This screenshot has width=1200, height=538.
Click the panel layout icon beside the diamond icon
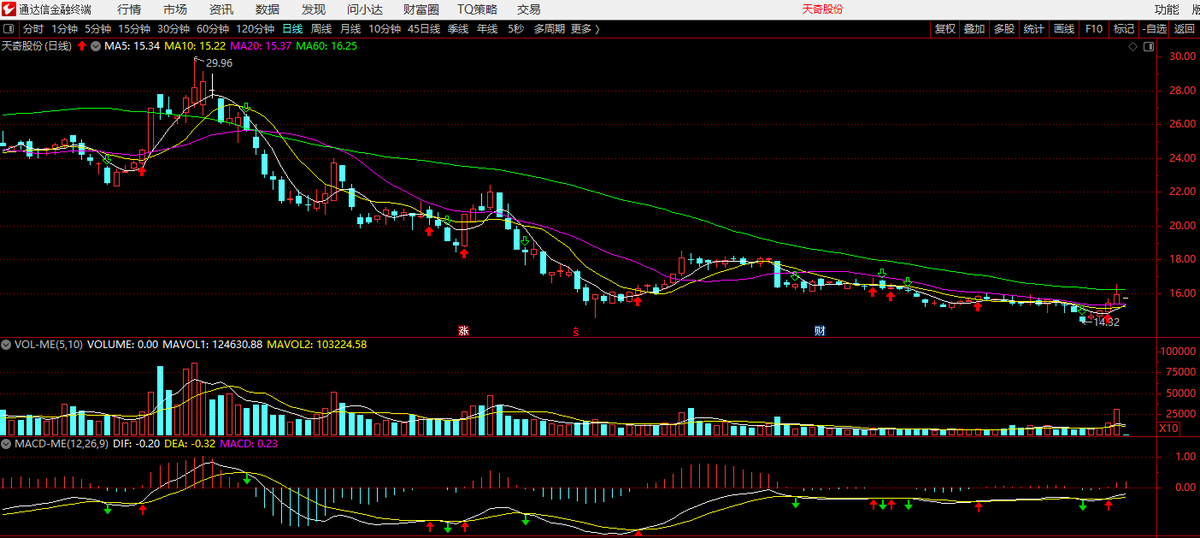(x=1149, y=46)
